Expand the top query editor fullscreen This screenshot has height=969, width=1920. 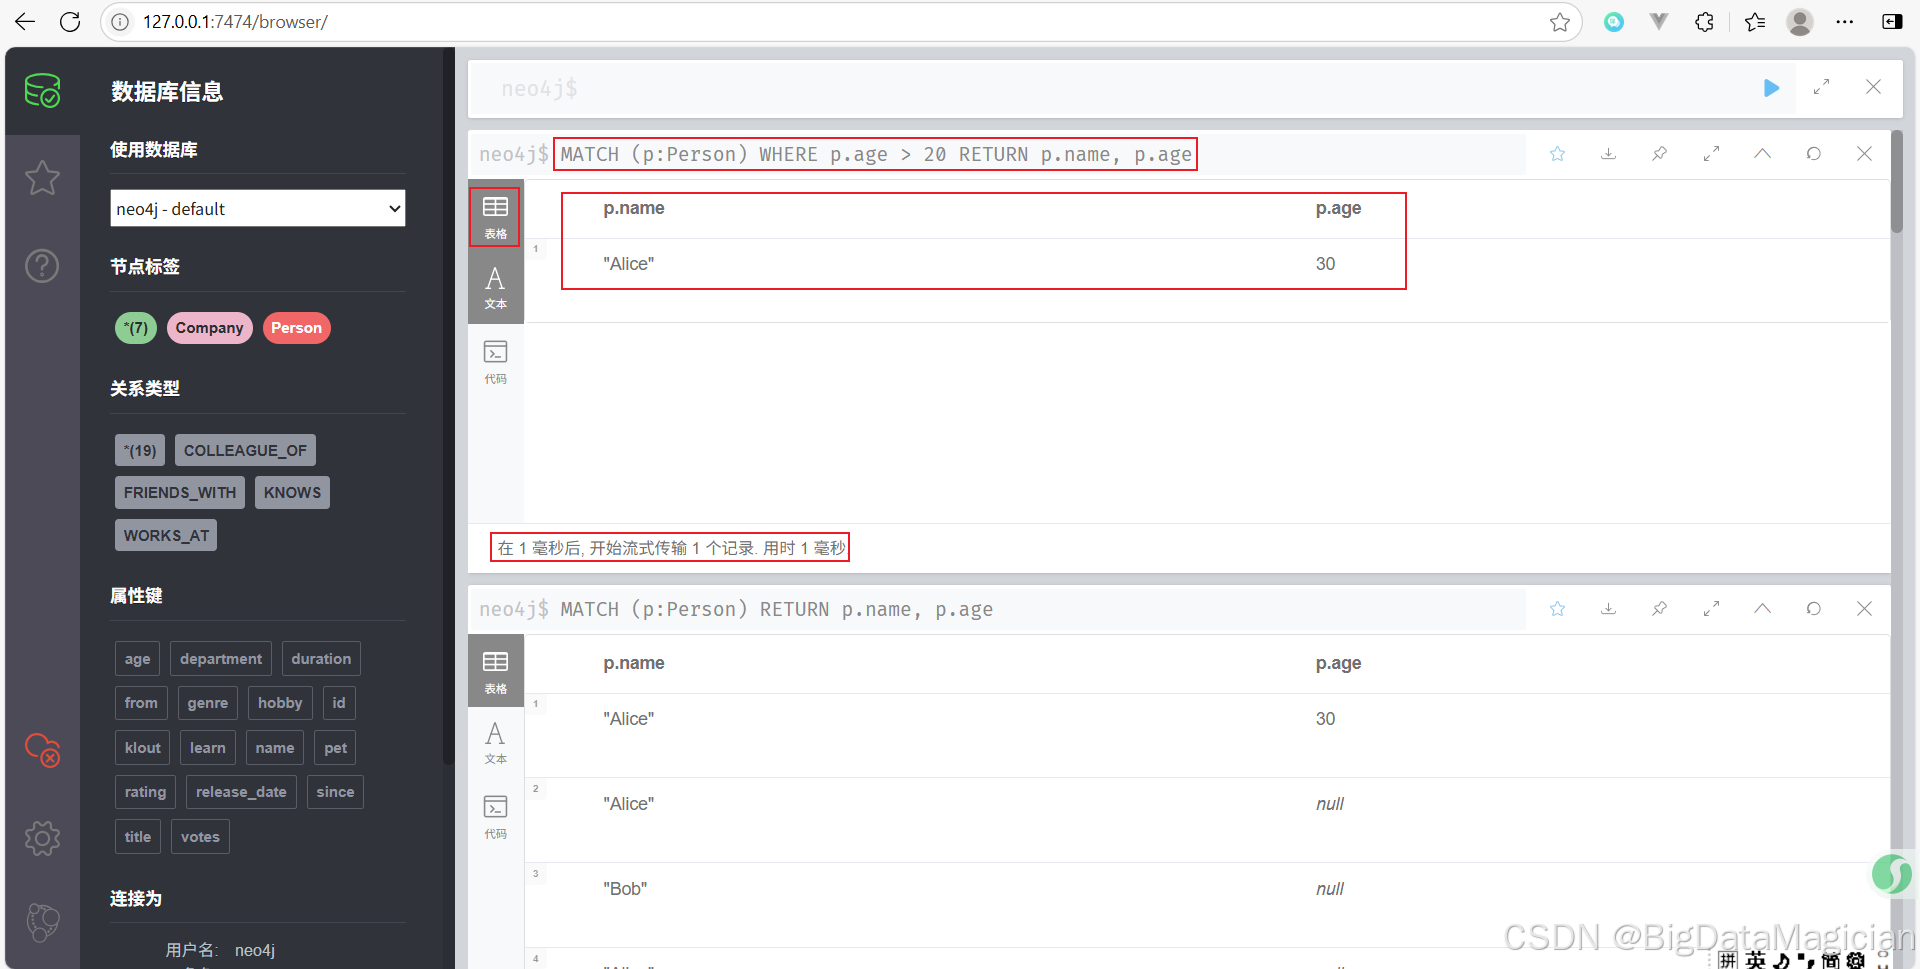point(1821,88)
